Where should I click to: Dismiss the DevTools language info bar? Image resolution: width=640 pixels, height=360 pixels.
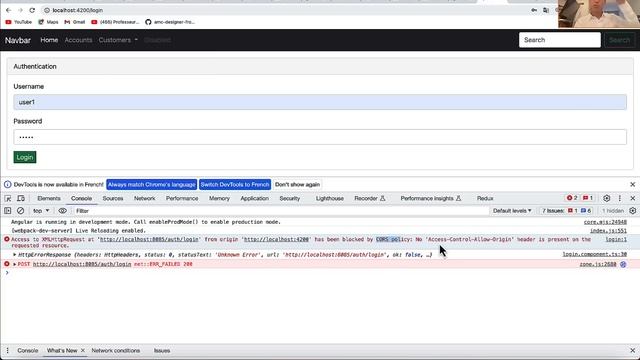coord(633,184)
